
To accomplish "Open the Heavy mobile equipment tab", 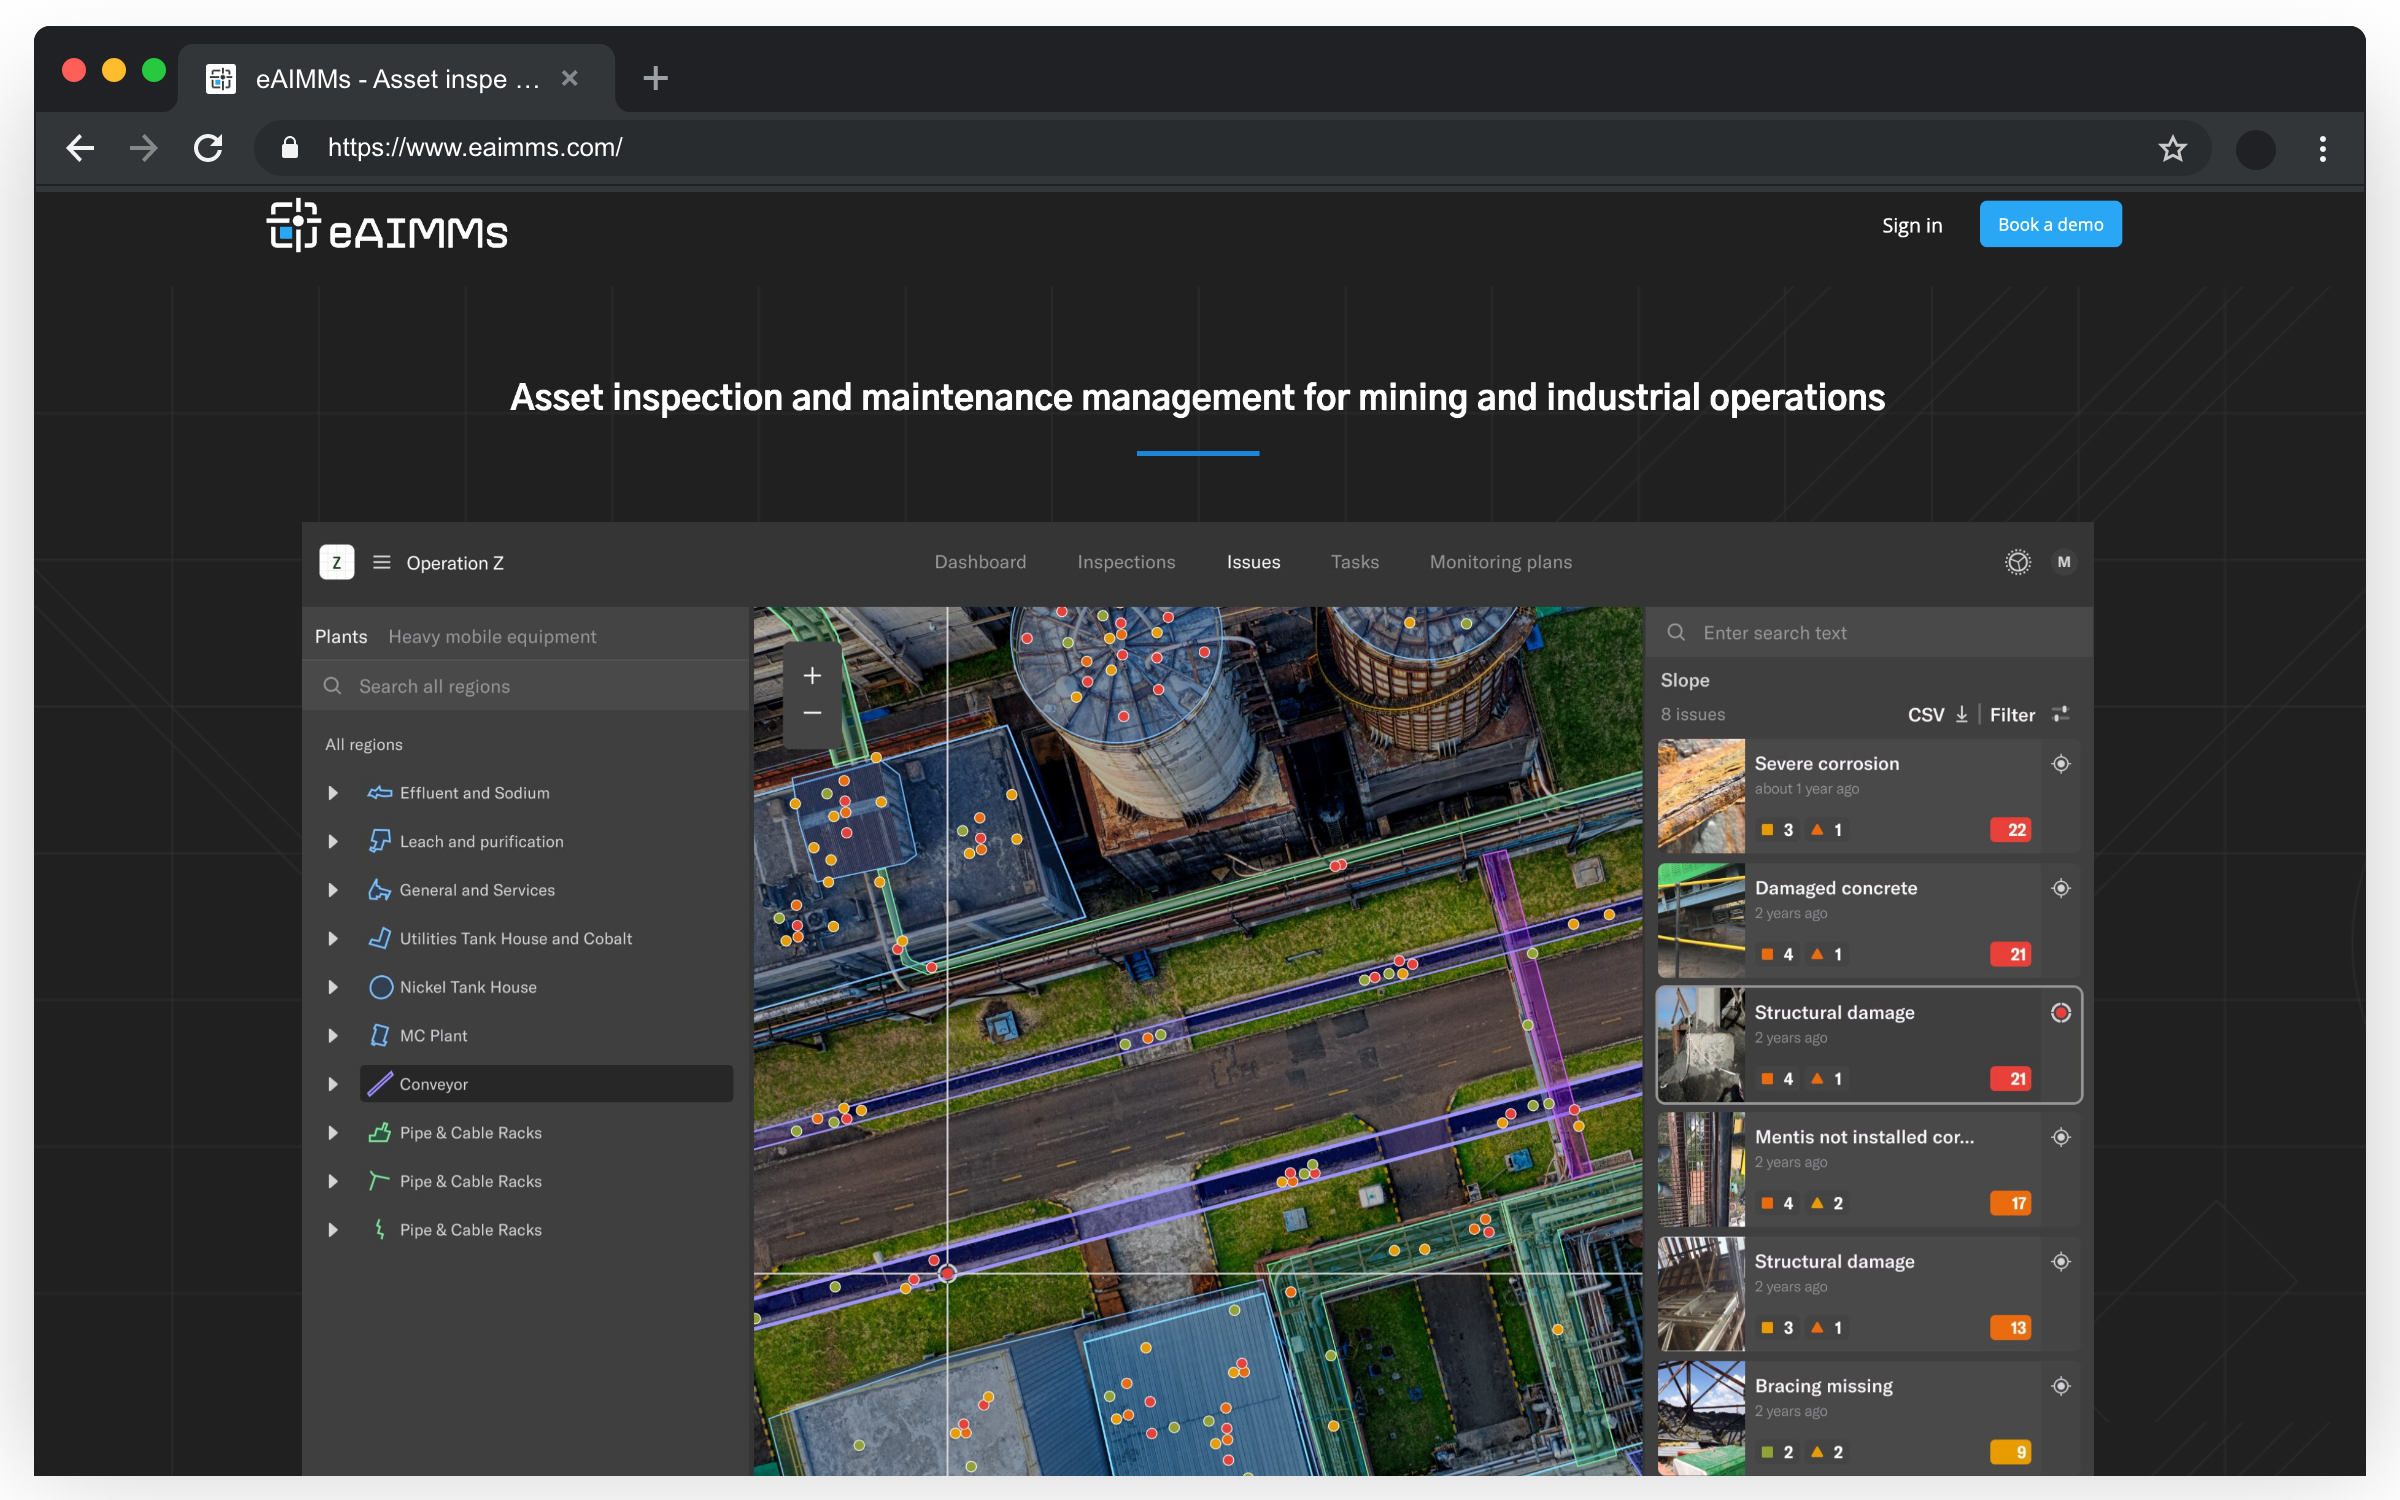I will coord(492,635).
